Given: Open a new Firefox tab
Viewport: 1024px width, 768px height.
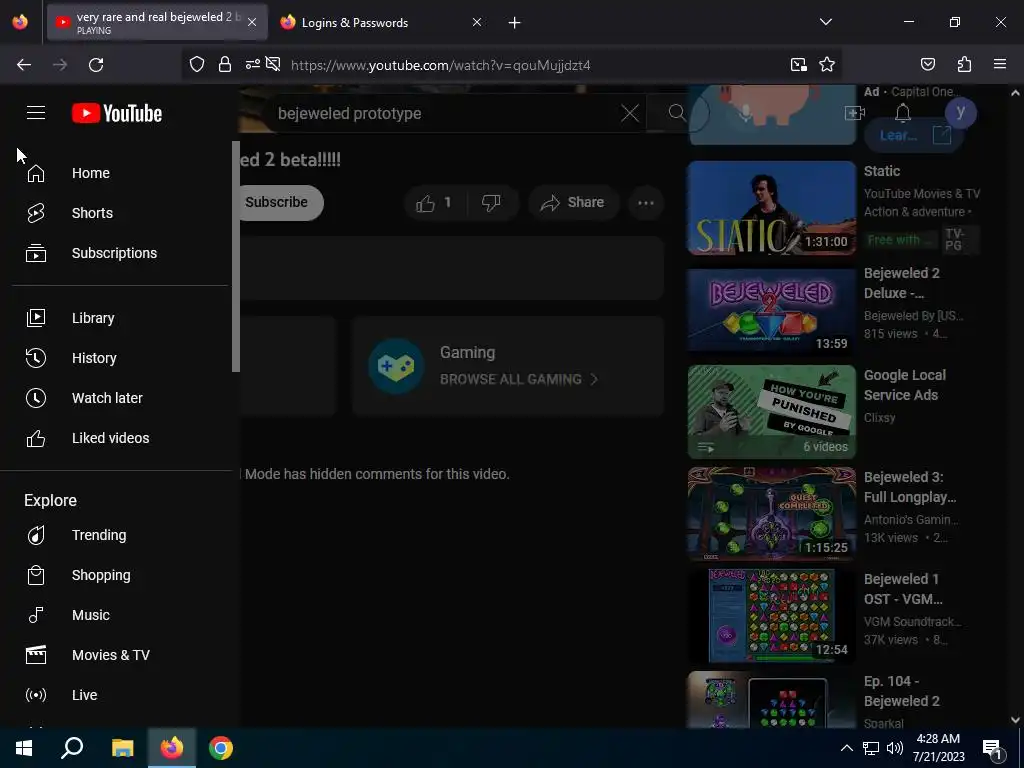Looking at the screenshot, I should coord(515,23).
